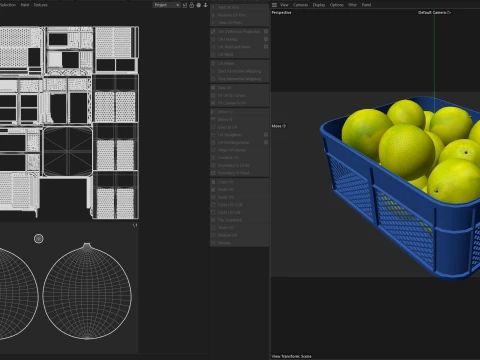The height and width of the screenshot is (360, 480).
Task: Cycle UV counter-clockwise (CCW)
Action: pos(239,205)
